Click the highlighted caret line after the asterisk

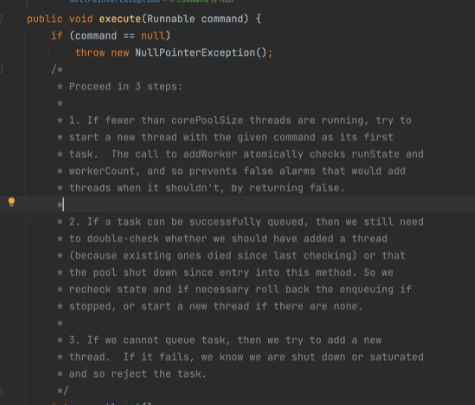250,205
